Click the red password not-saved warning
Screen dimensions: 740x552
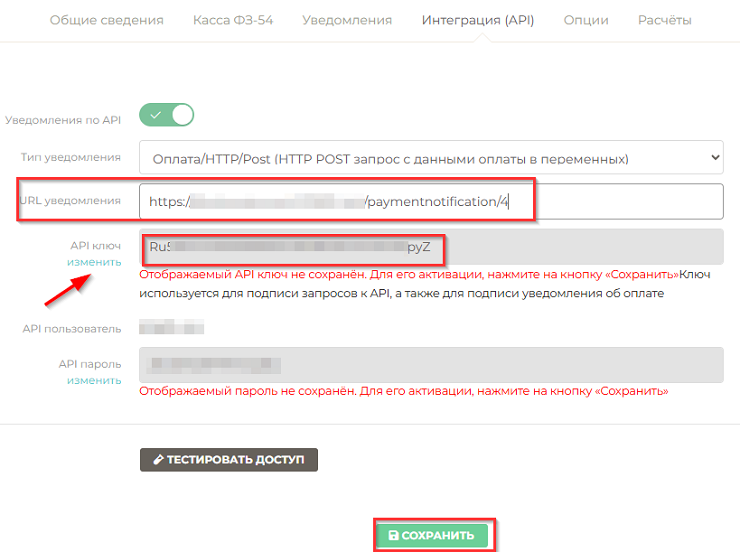pos(404,391)
